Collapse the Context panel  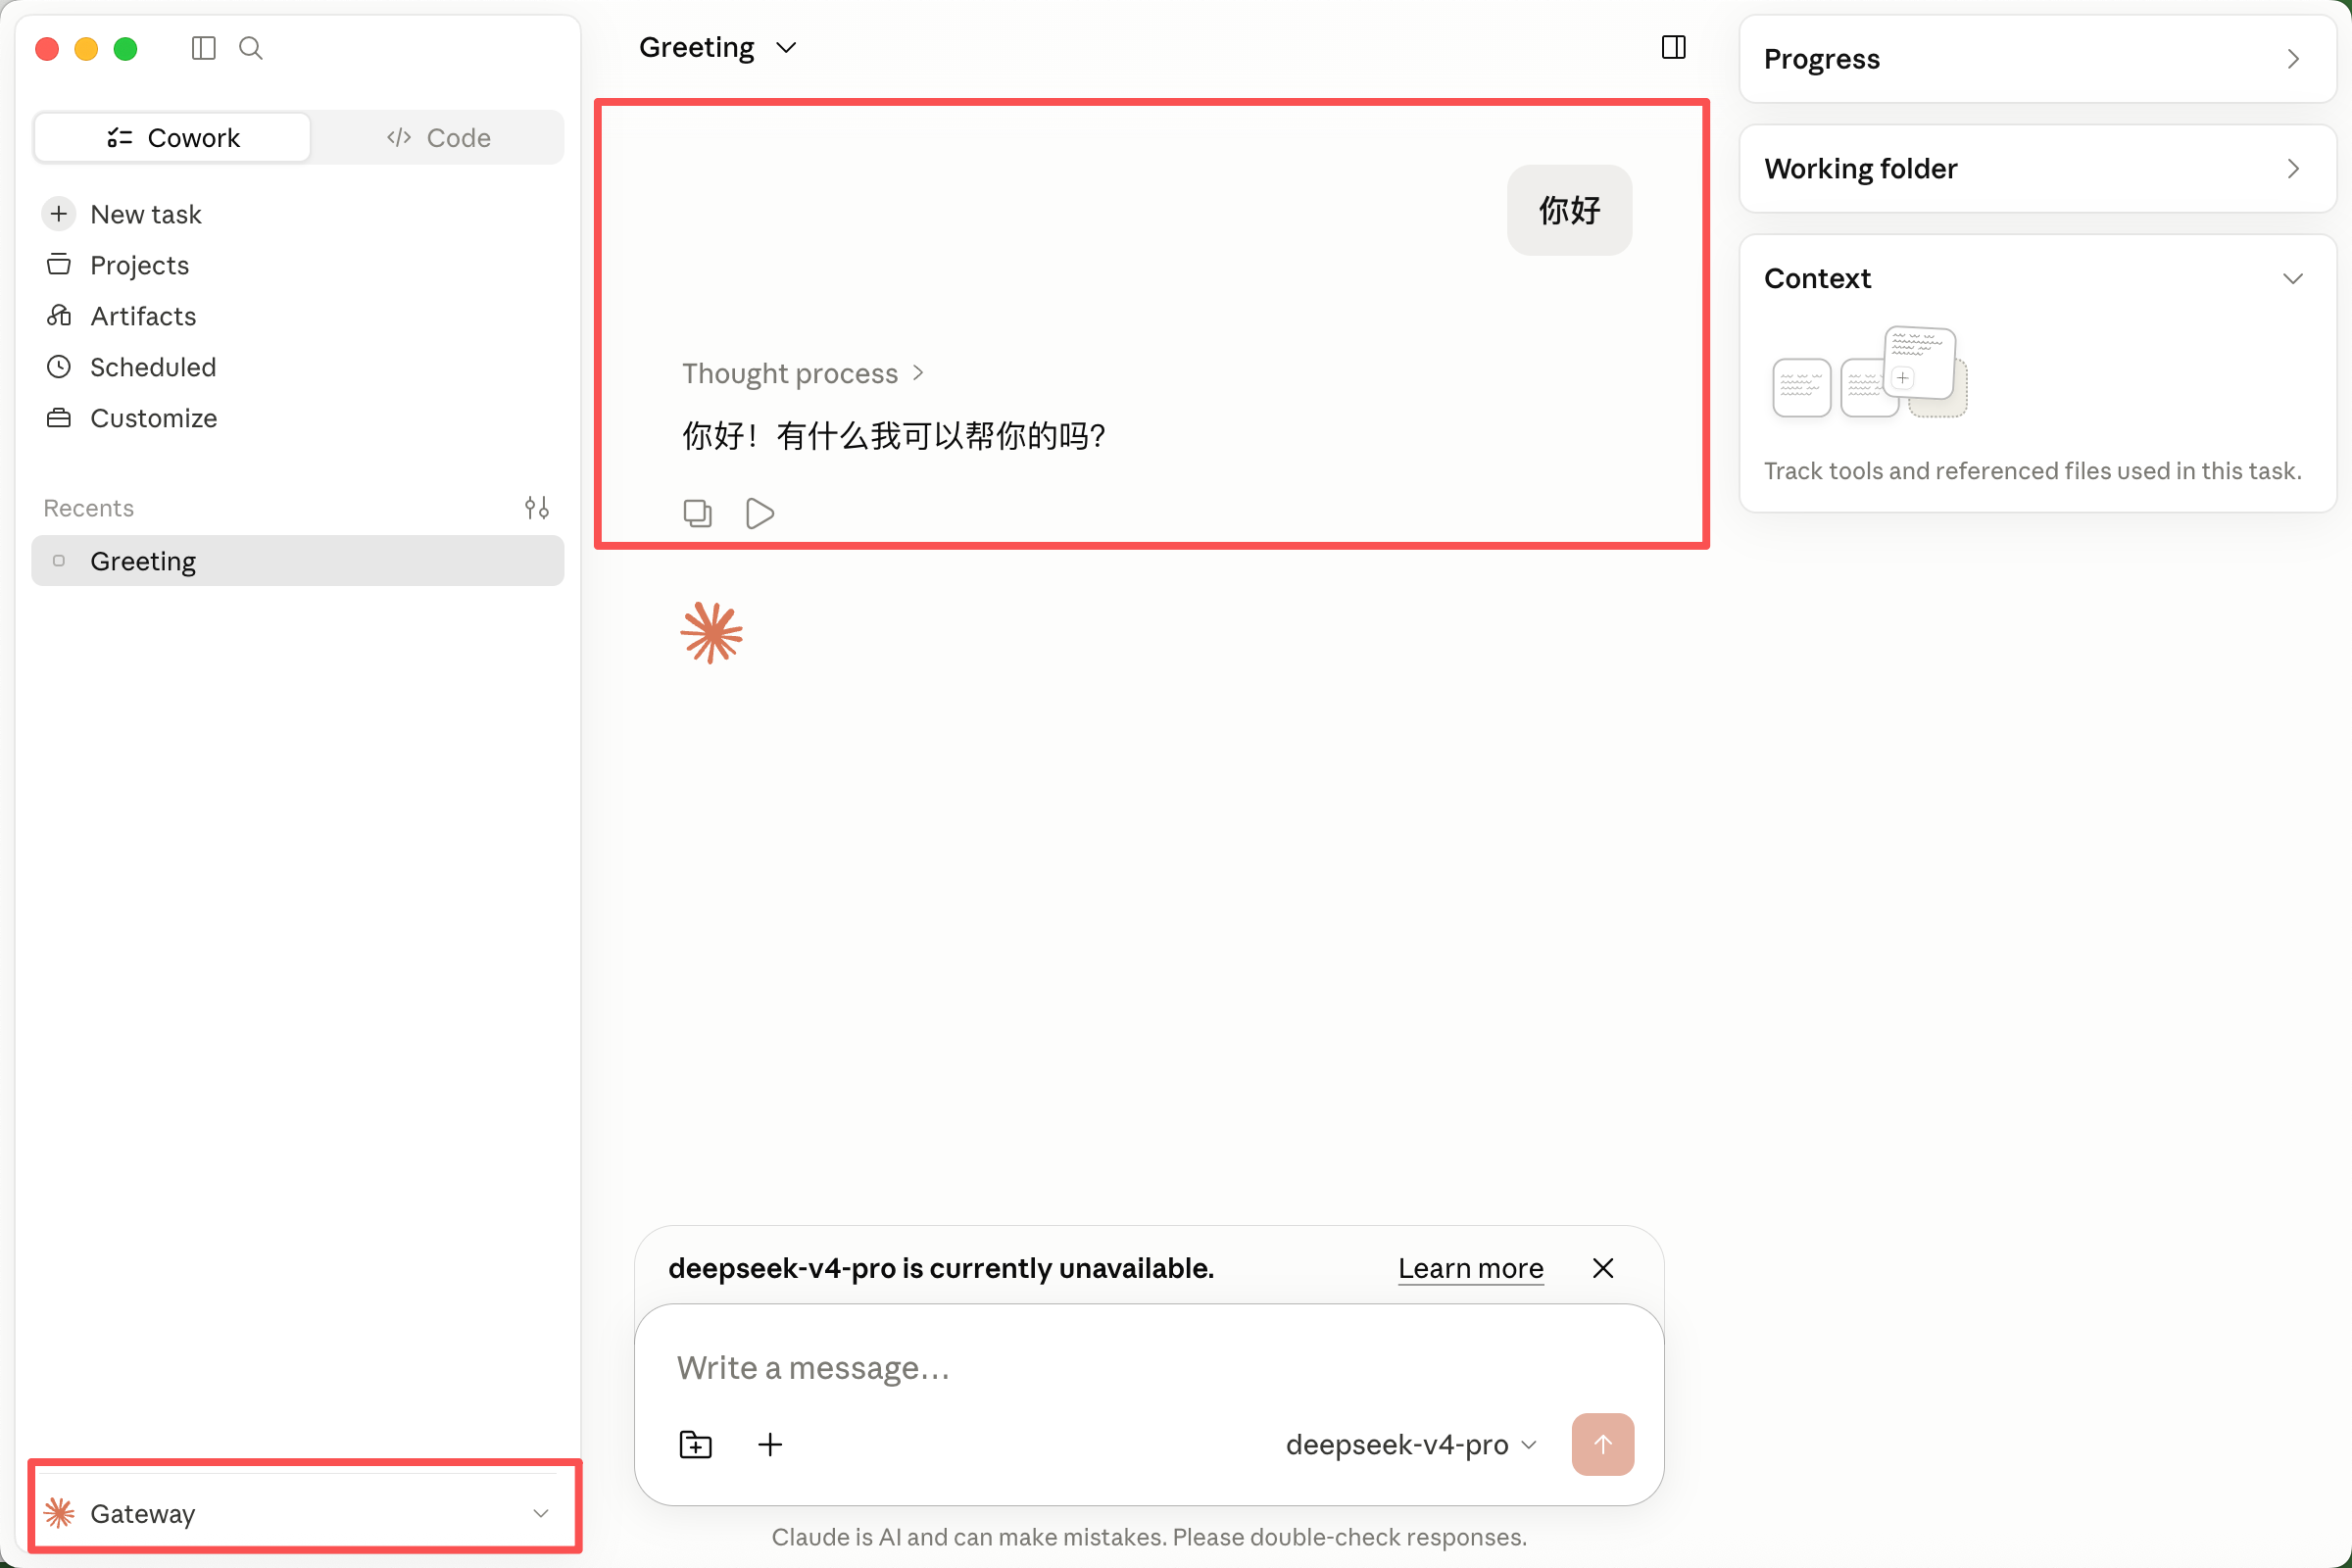point(2292,278)
